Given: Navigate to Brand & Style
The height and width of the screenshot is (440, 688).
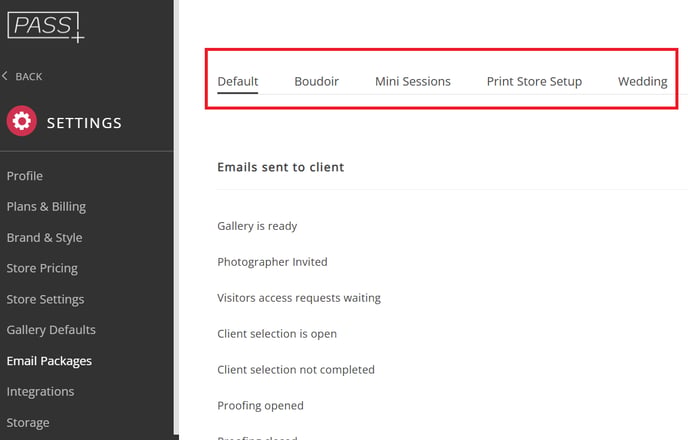Looking at the screenshot, I should click(44, 238).
